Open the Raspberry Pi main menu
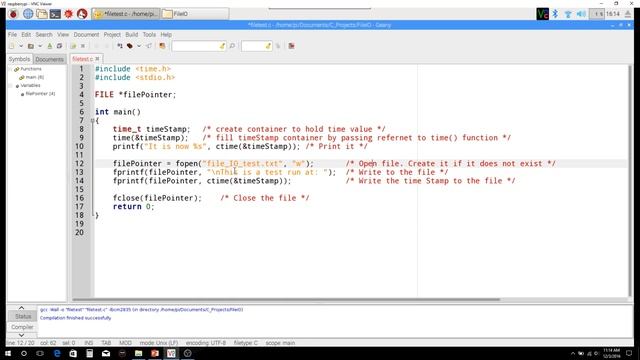 point(13,14)
